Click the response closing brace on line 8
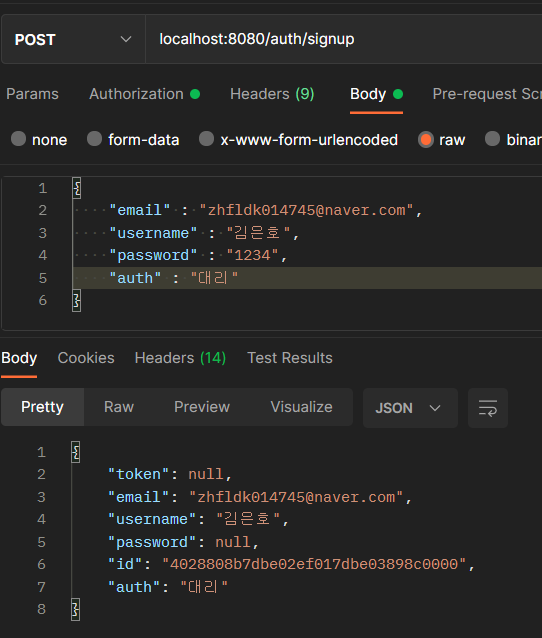 (75, 610)
